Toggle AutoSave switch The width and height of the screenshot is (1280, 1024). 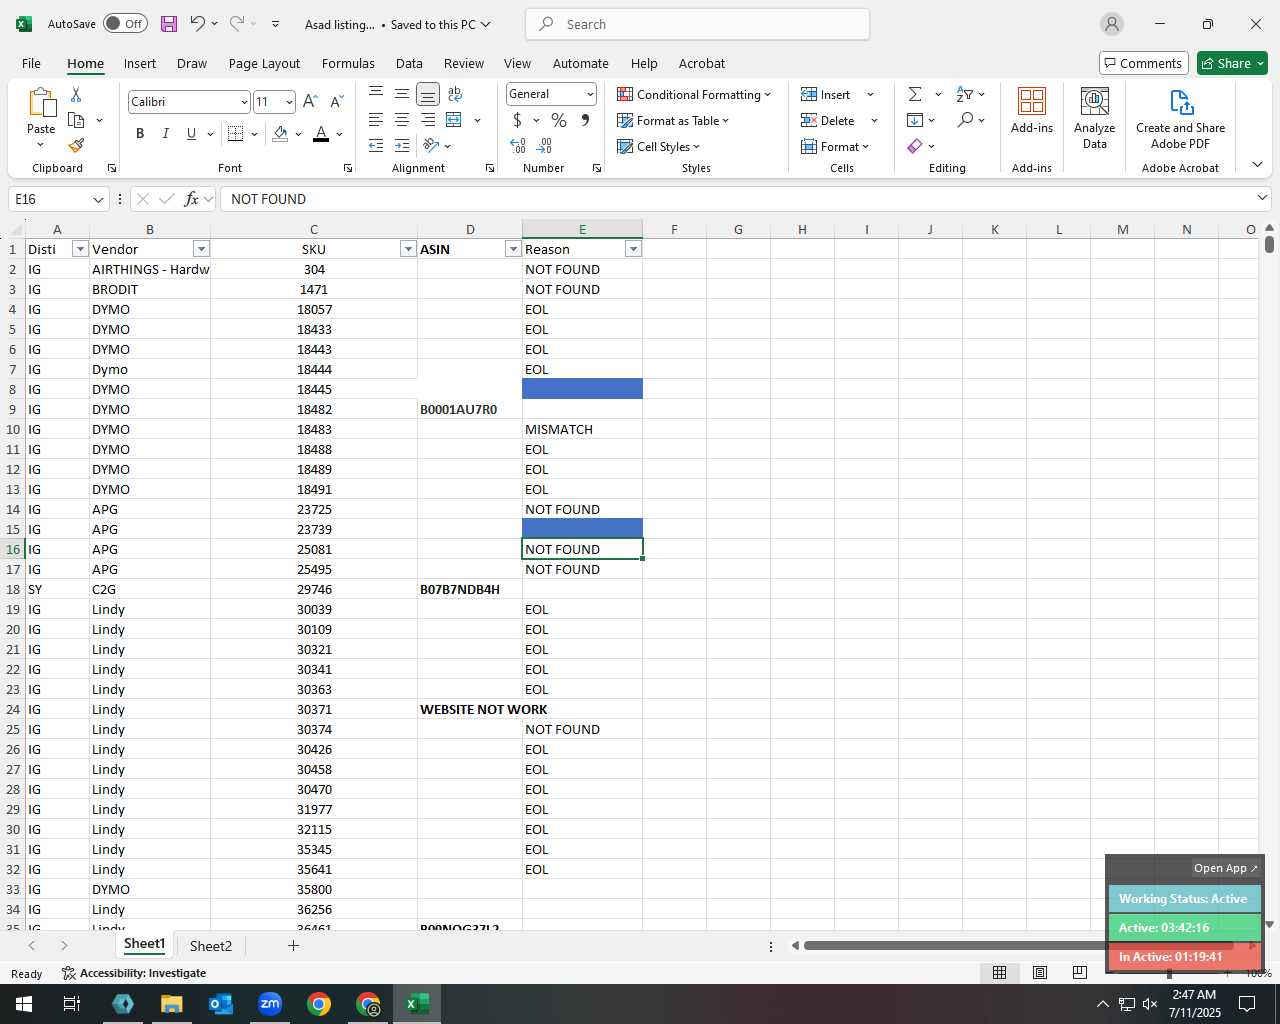tap(125, 24)
